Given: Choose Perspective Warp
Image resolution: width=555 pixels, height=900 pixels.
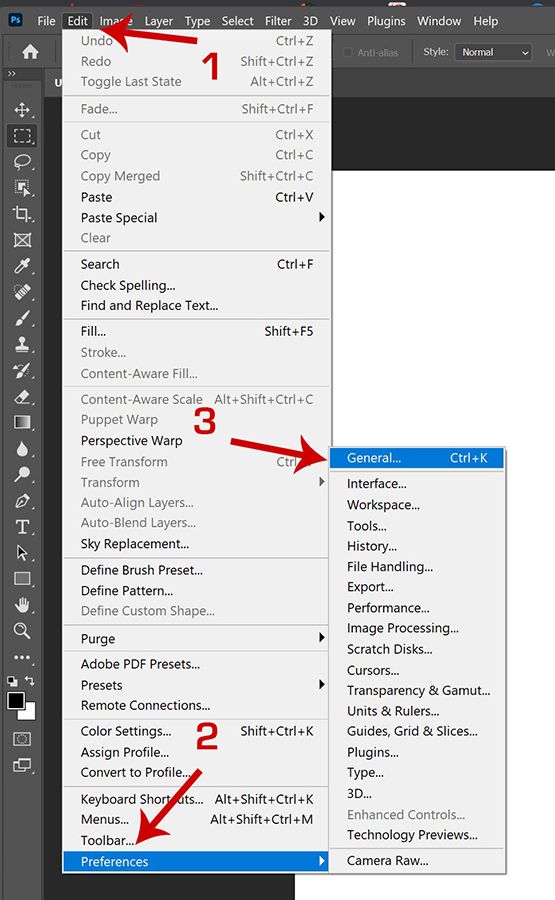Looking at the screenshot, I should (196, 440).
